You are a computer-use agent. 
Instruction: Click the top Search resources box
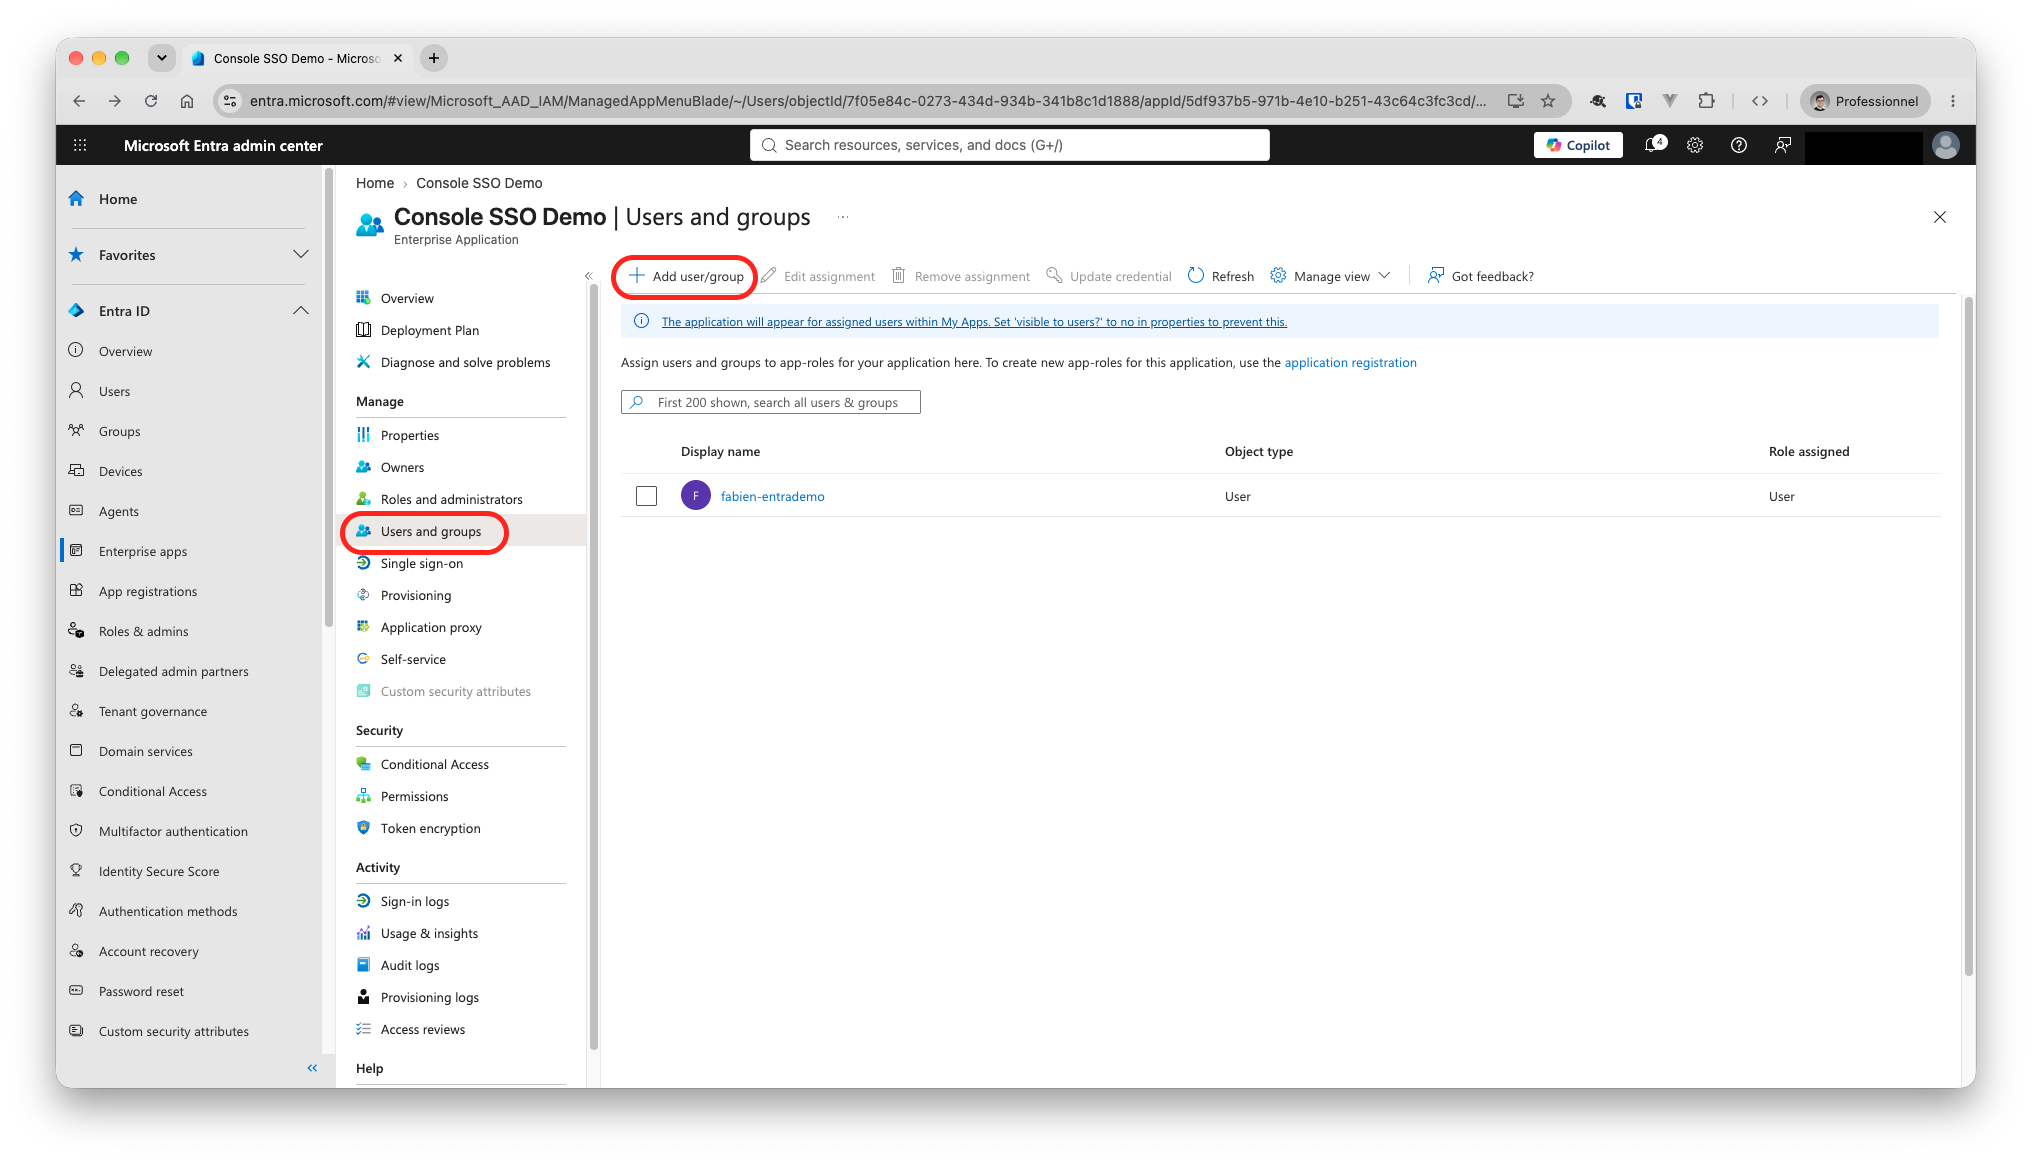1010,145
